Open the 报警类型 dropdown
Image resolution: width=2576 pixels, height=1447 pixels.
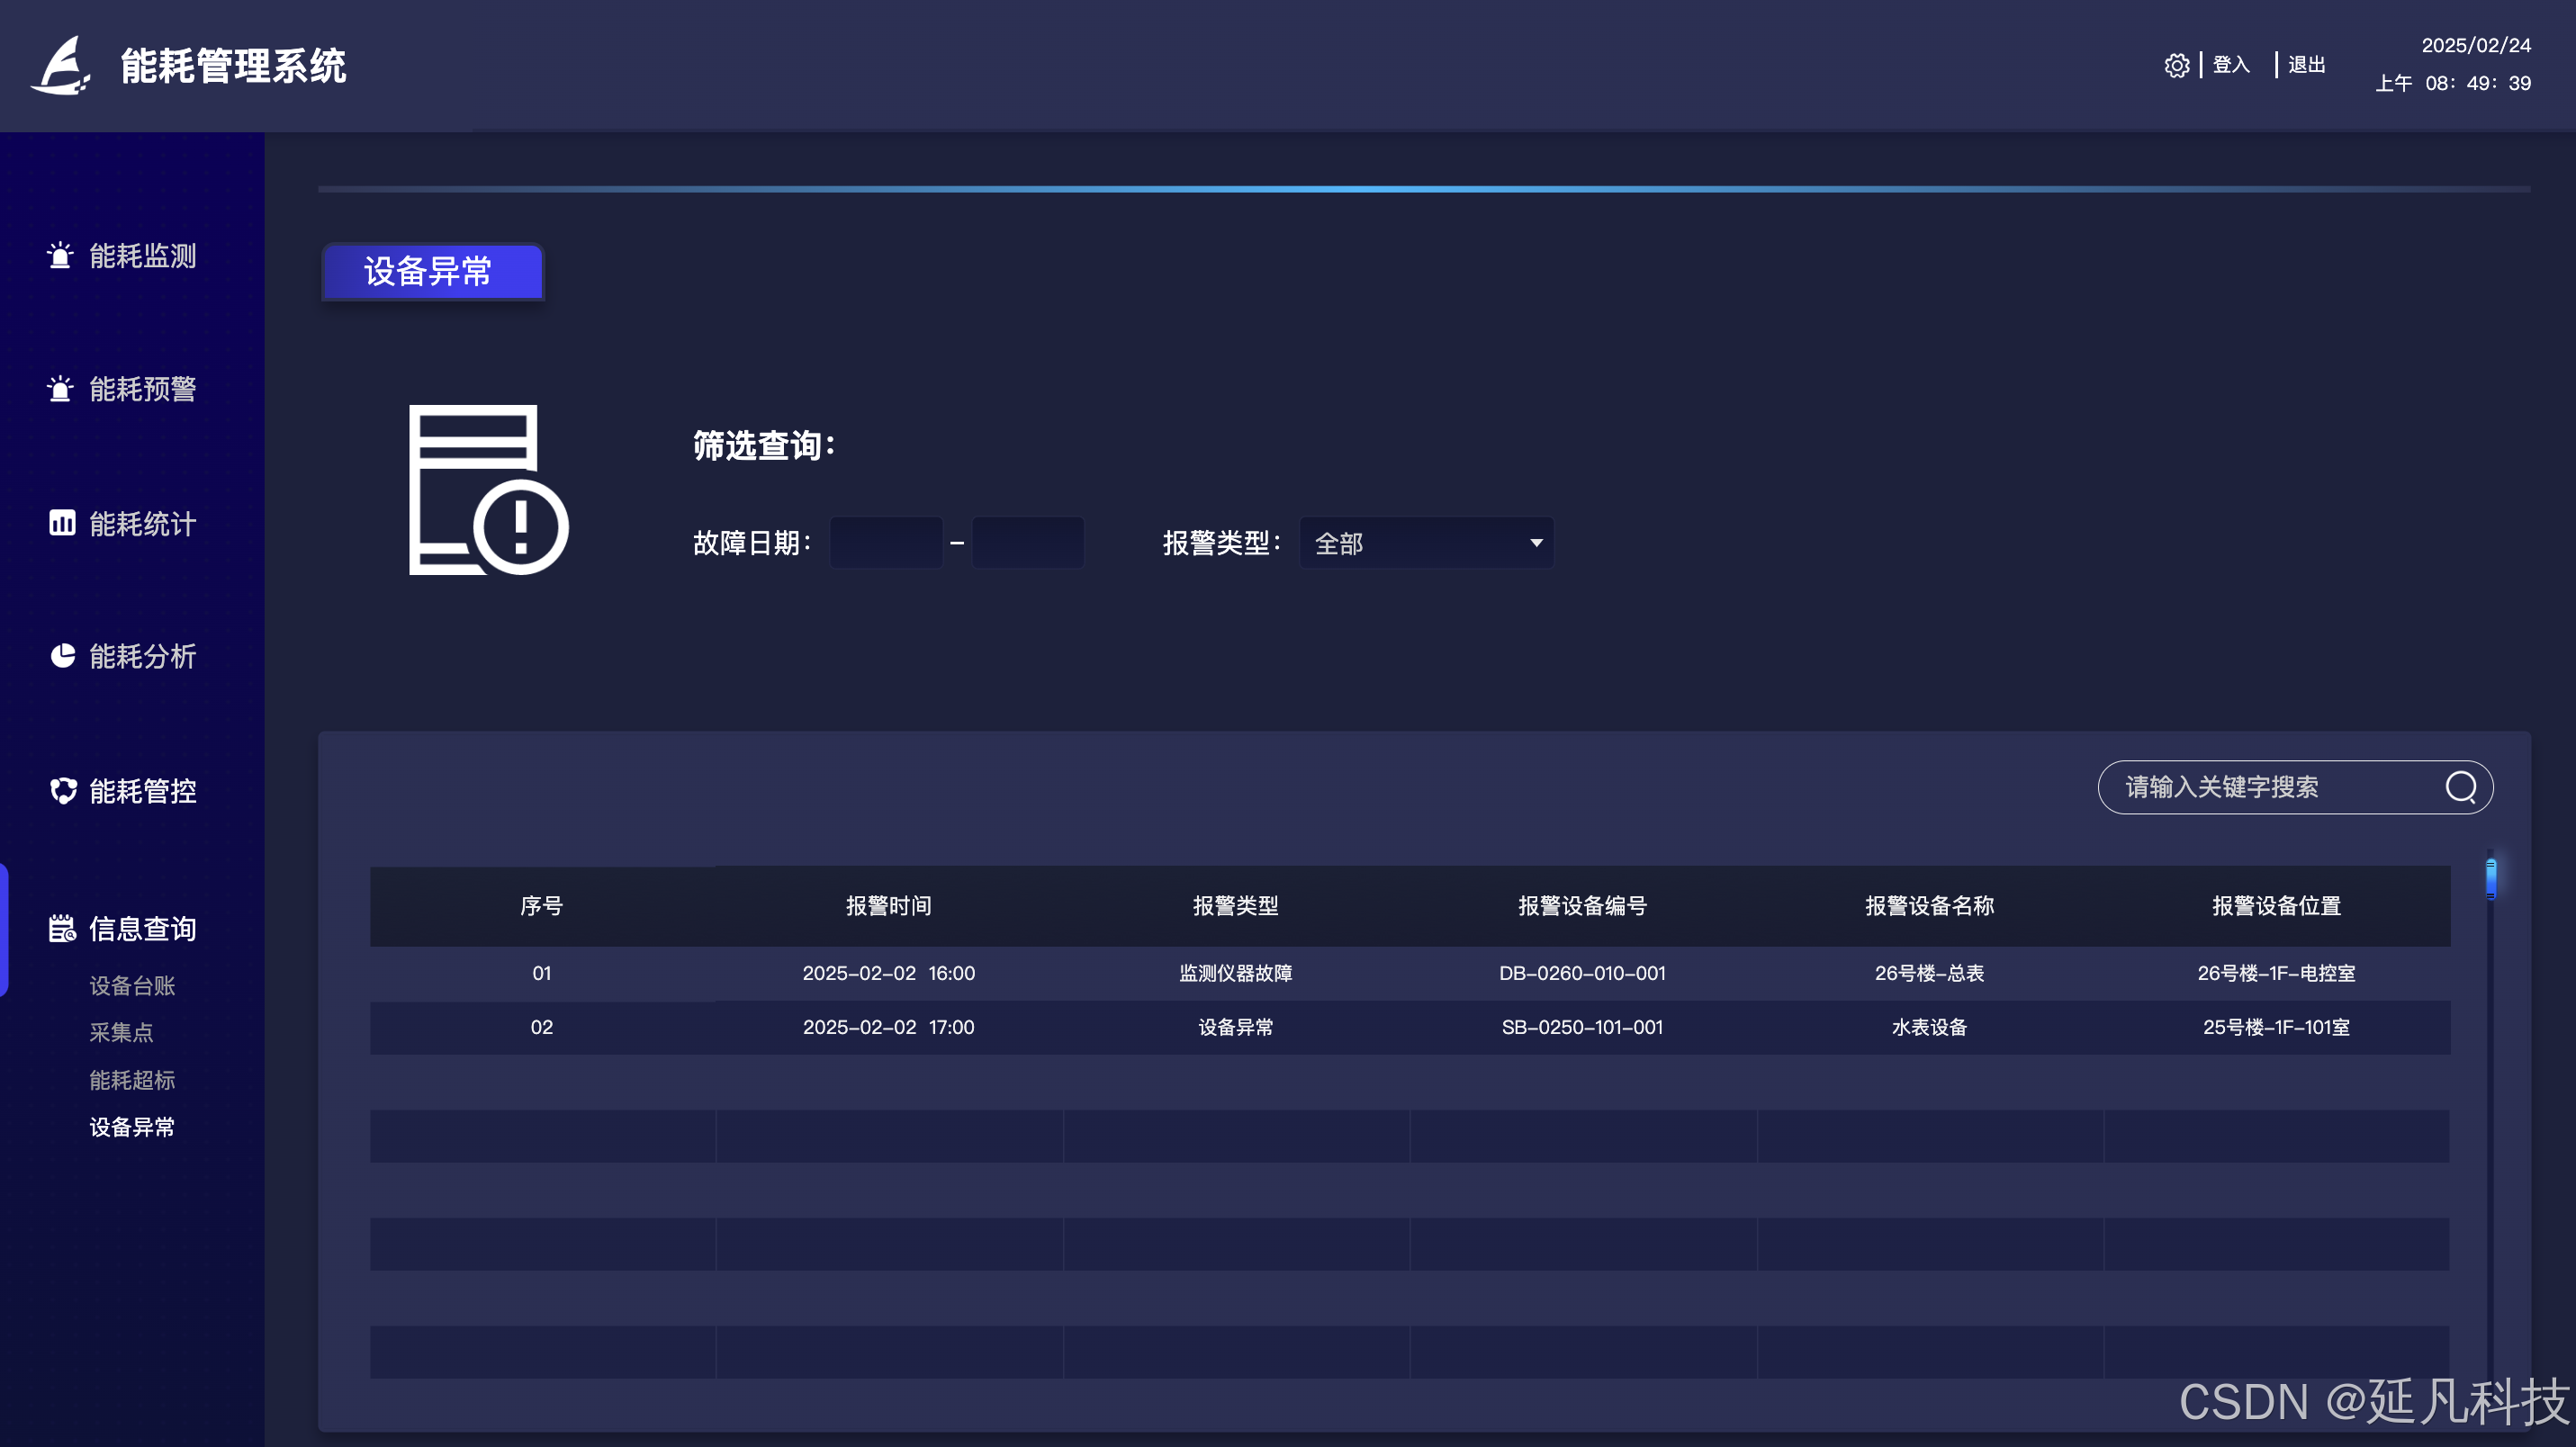[x=1425, y=543]
